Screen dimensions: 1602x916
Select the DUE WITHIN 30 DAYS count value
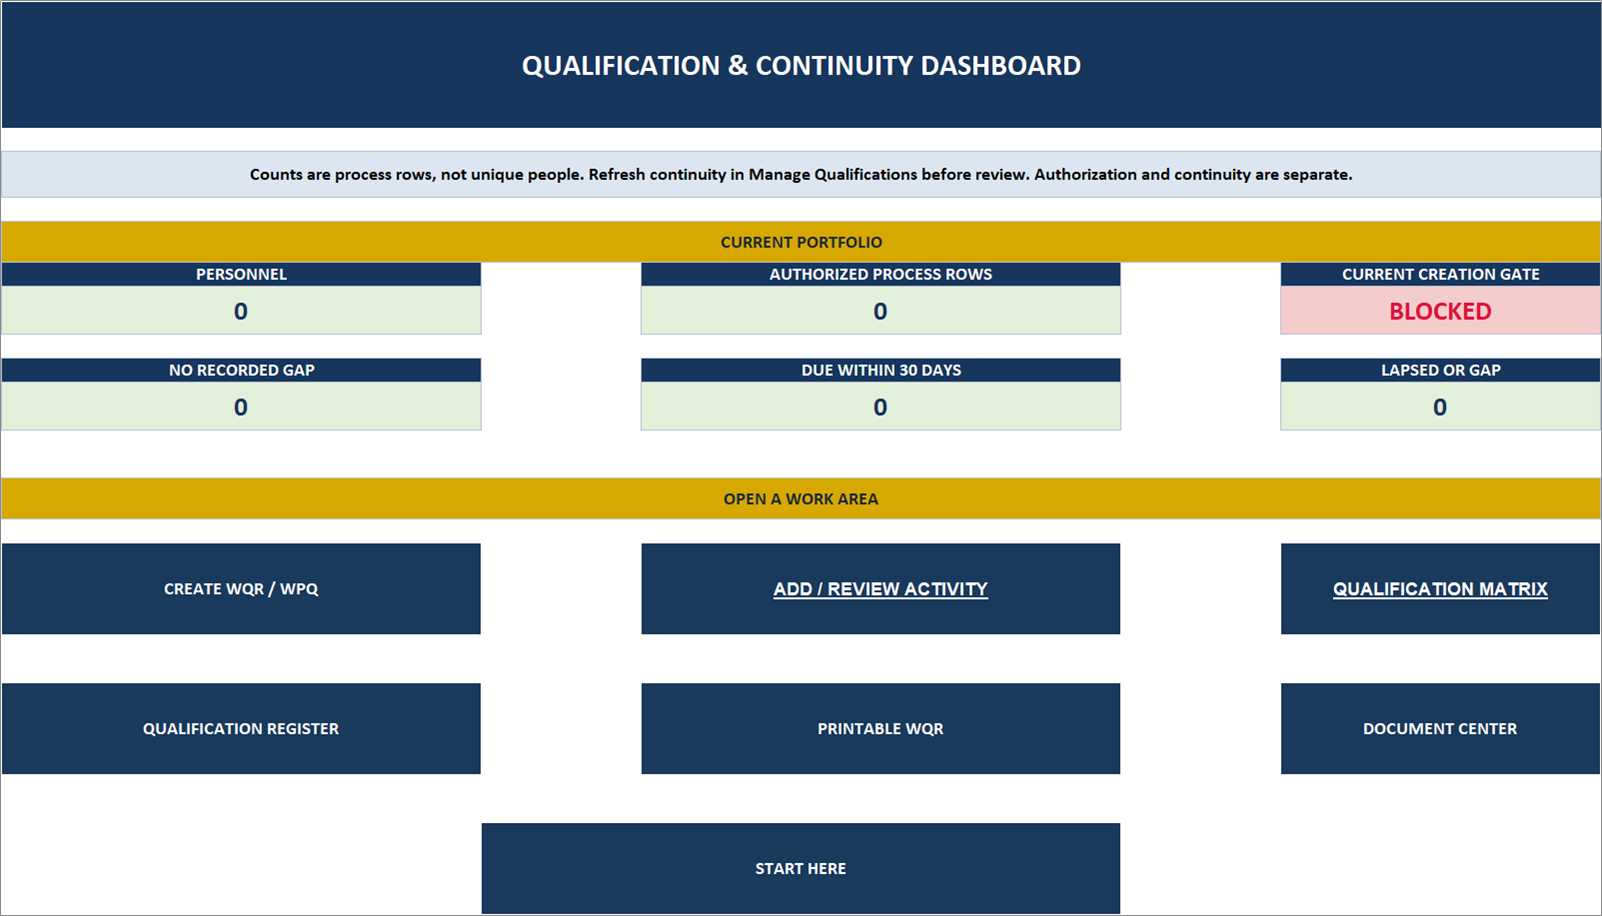pyautogui.click(x=880, y=407)
